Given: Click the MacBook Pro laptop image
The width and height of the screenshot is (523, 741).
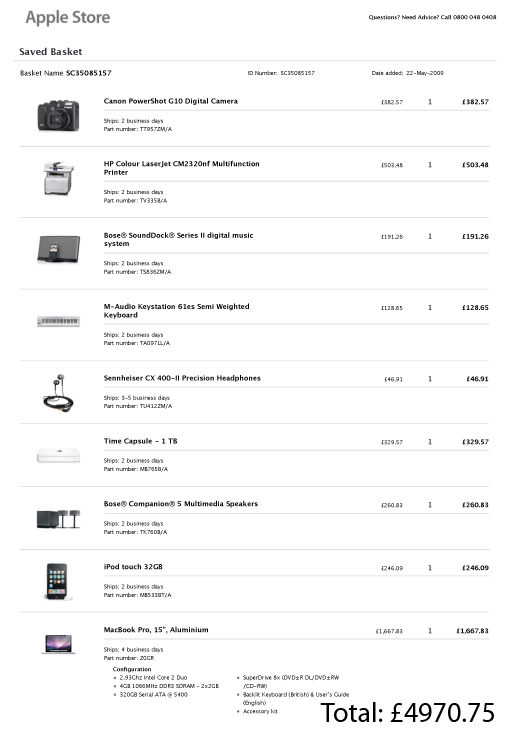Looking at the screenshot, I should 59,644.
